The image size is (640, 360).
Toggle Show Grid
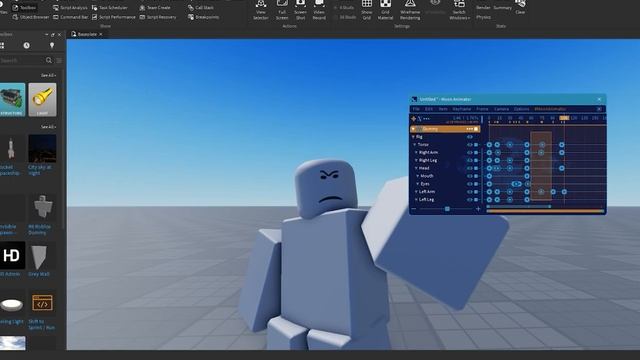367,10
